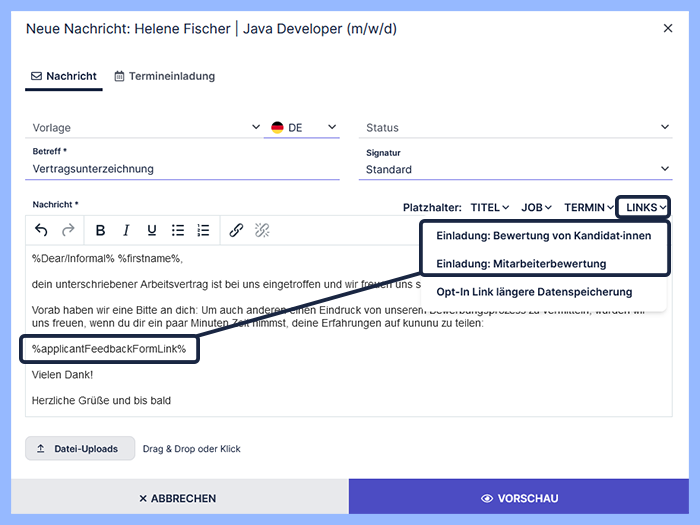Image resolution: width=700 pixels, height=525 pixels.
Task: Toggle italic text formatting
Action: pos(126,230)
